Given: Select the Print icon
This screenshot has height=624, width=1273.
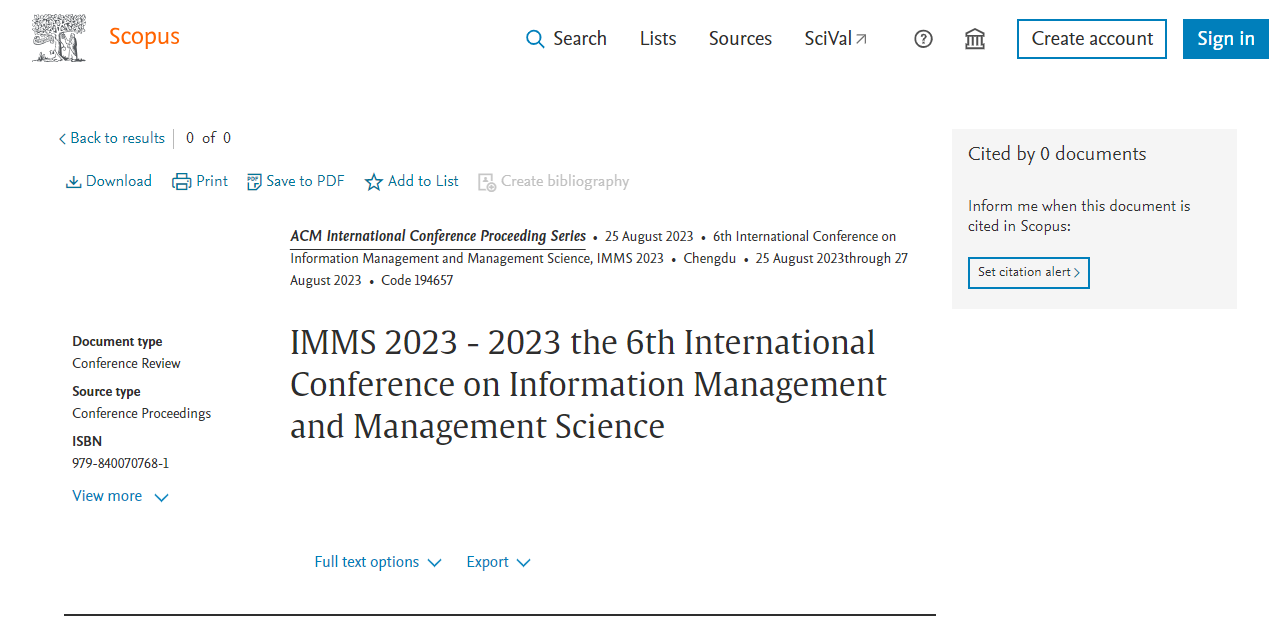Looking at the screenshot, I should pyautogui.click(x=180, y=181).
